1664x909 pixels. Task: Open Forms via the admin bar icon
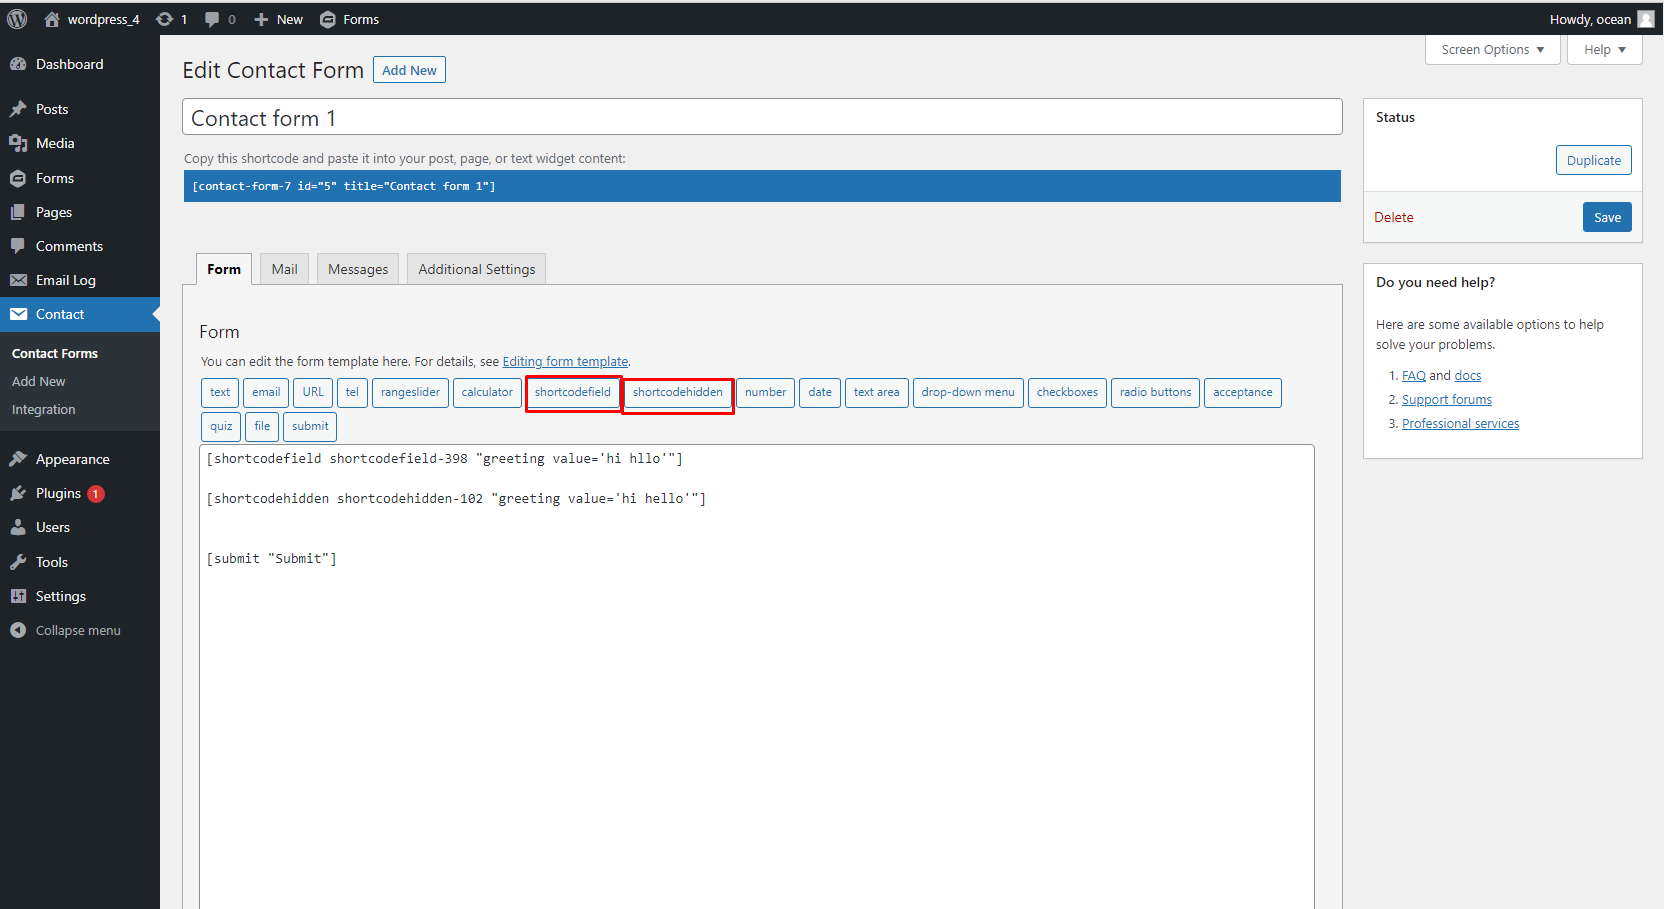tap(327, 18)
